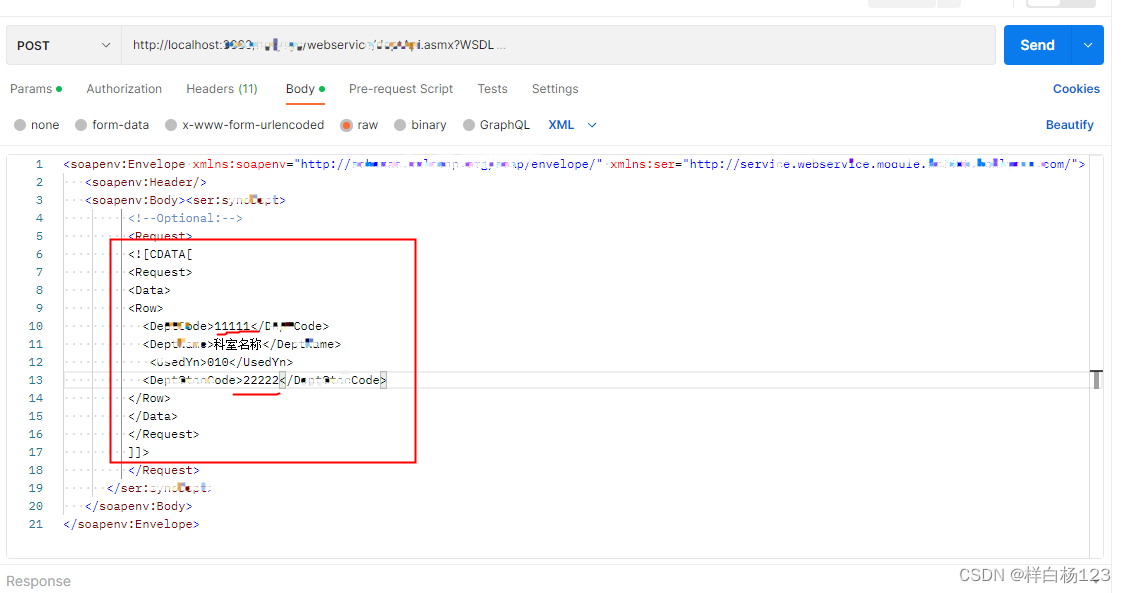This screenshot has width=1126, height=593.
Task: Open the Authorization tab
Action: coord(123,89)
